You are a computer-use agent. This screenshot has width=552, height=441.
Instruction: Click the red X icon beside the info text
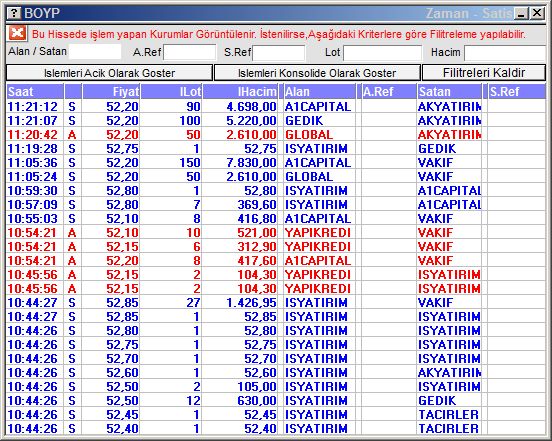[17, 34]
